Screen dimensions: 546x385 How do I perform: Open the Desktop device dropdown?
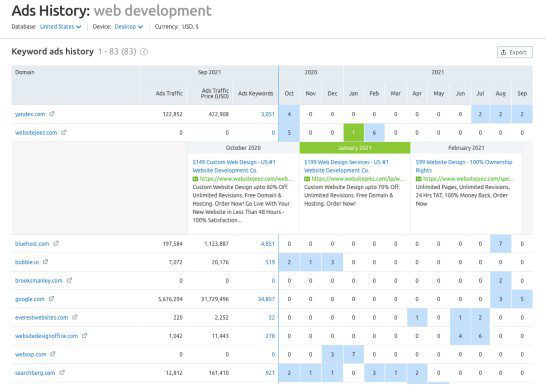[129, 27]
